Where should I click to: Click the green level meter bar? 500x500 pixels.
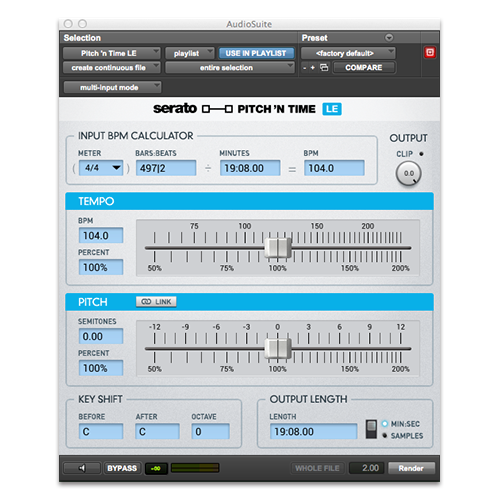(x=195, y=468)
